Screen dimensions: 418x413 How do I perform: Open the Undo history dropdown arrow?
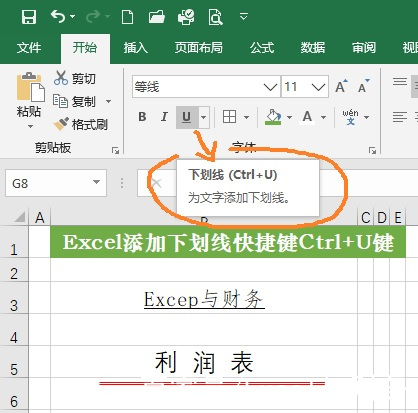pos(73,16)
